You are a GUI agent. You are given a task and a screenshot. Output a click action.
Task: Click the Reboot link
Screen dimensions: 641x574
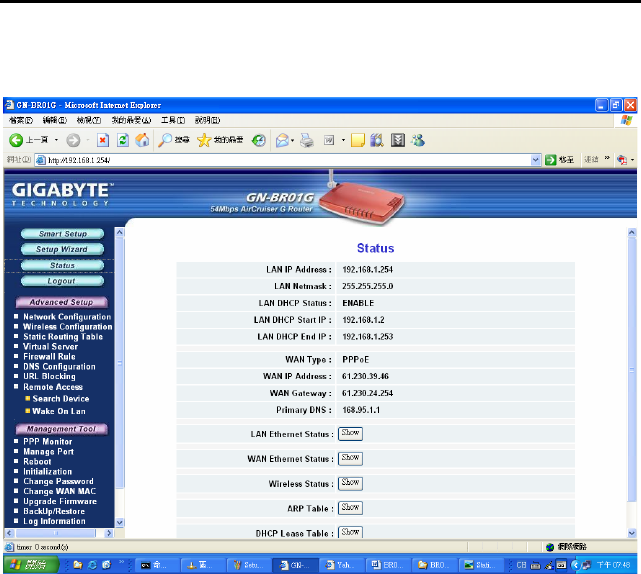[x=37, y=462]
